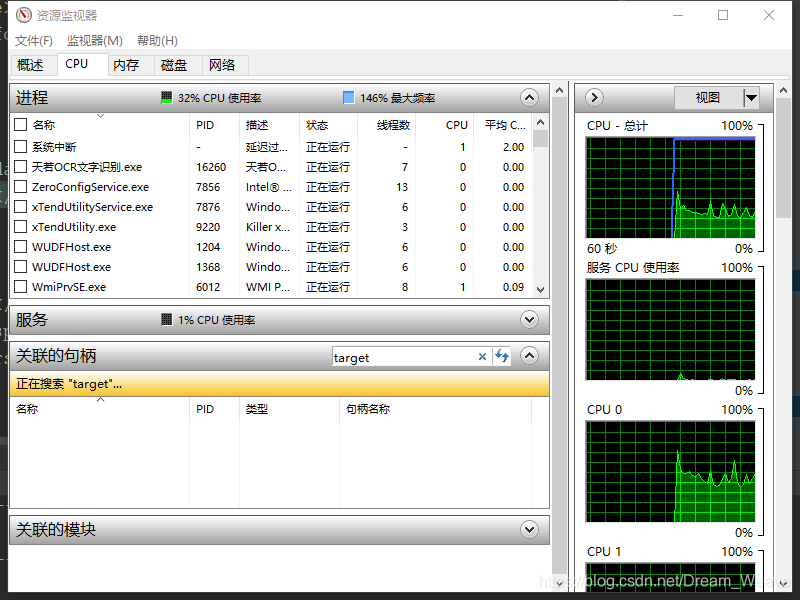The height and width of the screenshot is (600, 800).
Task: Check the xTendUtility.exe checkbox
Action: [20, 227]
